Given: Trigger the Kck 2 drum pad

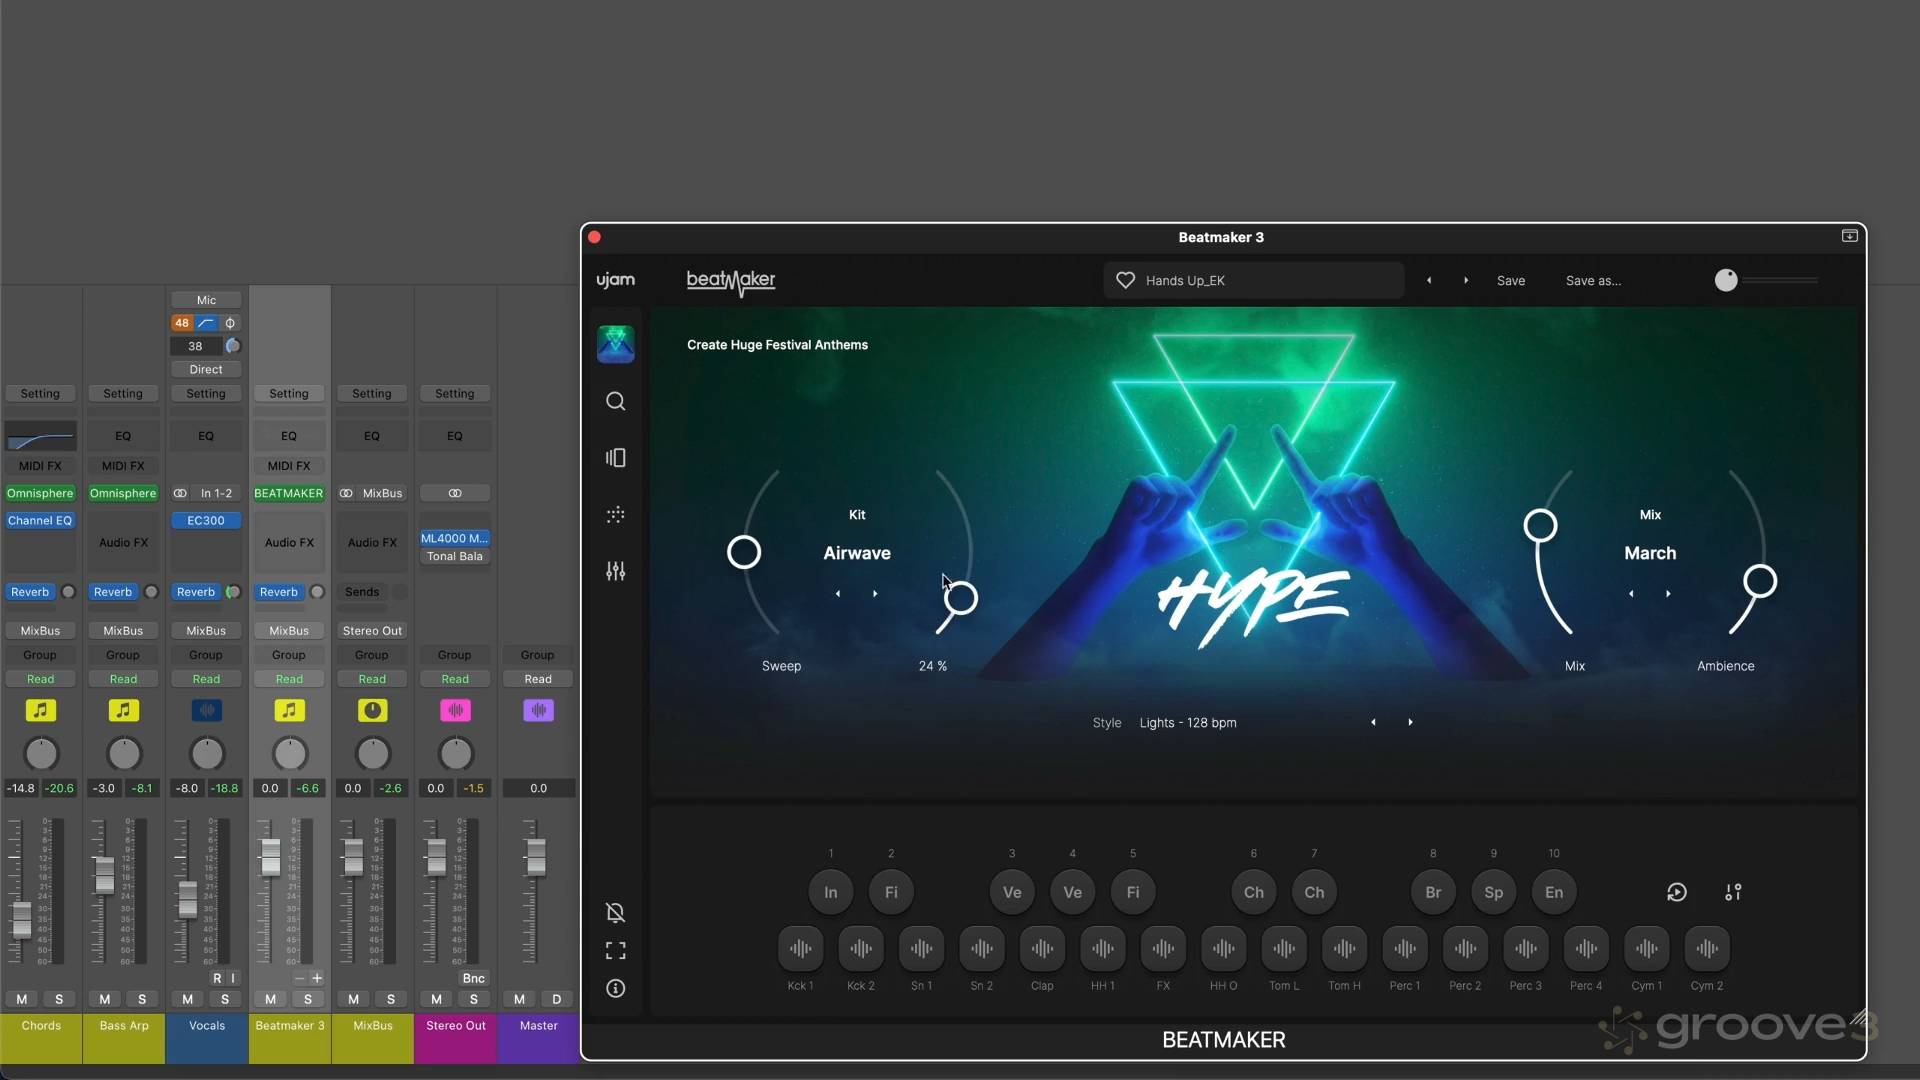Looking at the screenshot, I should 861,948.
